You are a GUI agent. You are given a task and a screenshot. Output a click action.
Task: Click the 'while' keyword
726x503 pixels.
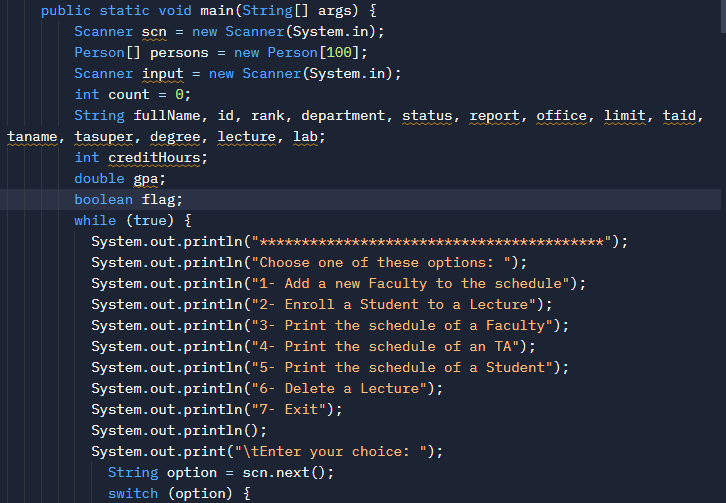click(x=95, y=220)
